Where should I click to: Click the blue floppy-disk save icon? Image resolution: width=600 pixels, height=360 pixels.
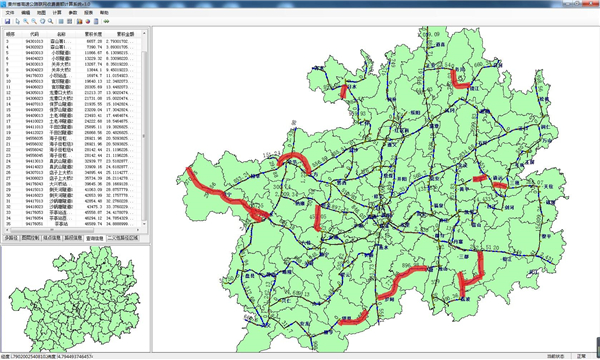[x=7, y=21]
